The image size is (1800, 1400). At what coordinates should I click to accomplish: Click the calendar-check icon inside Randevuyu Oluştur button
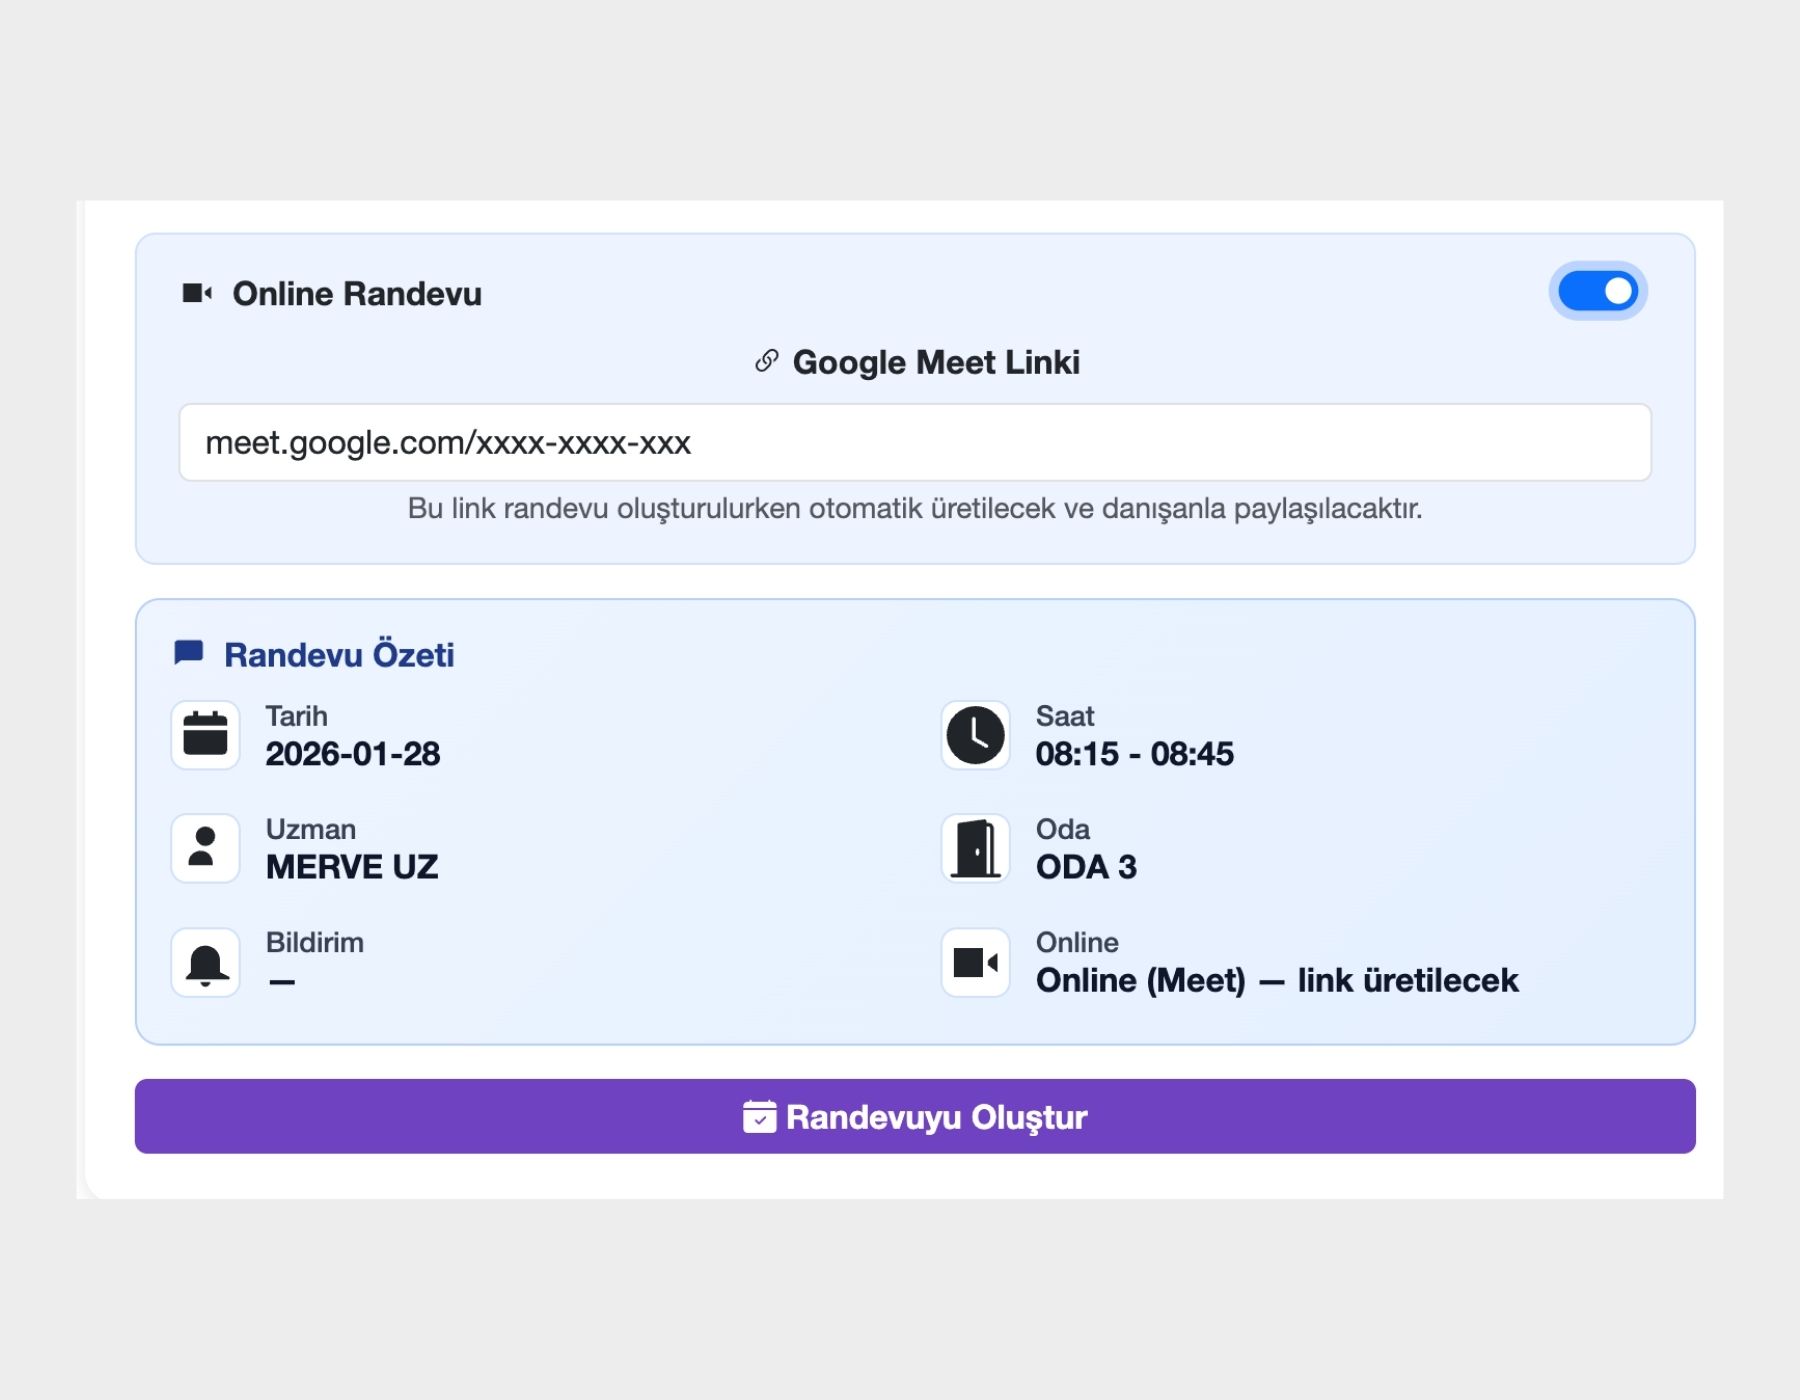pos(759,1116)
